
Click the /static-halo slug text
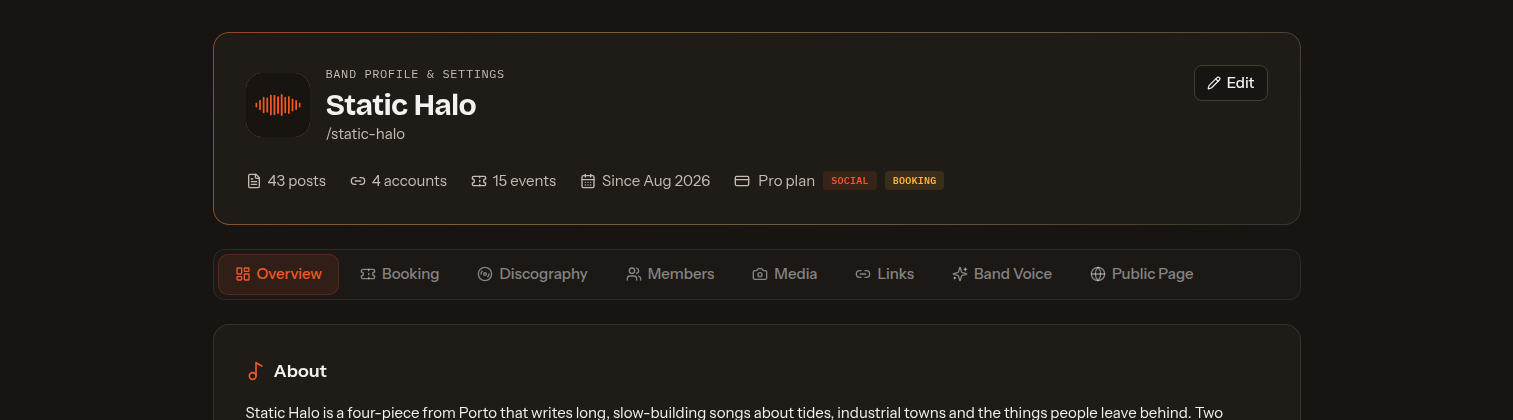click(x=365, y=133)
